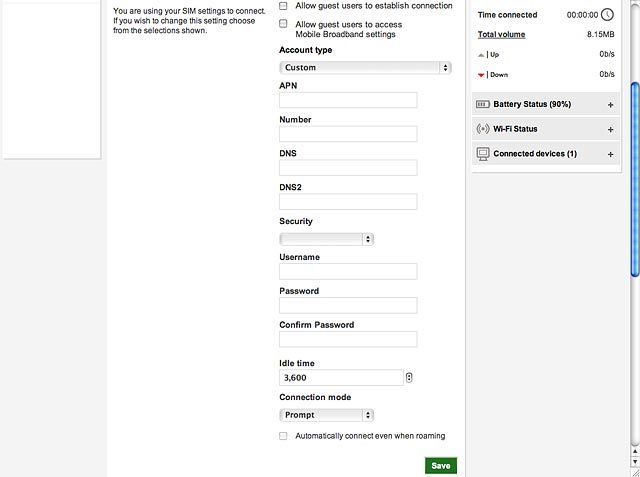Enable Allow guest users to establish connection
The image size is (640, 477).
283,6
